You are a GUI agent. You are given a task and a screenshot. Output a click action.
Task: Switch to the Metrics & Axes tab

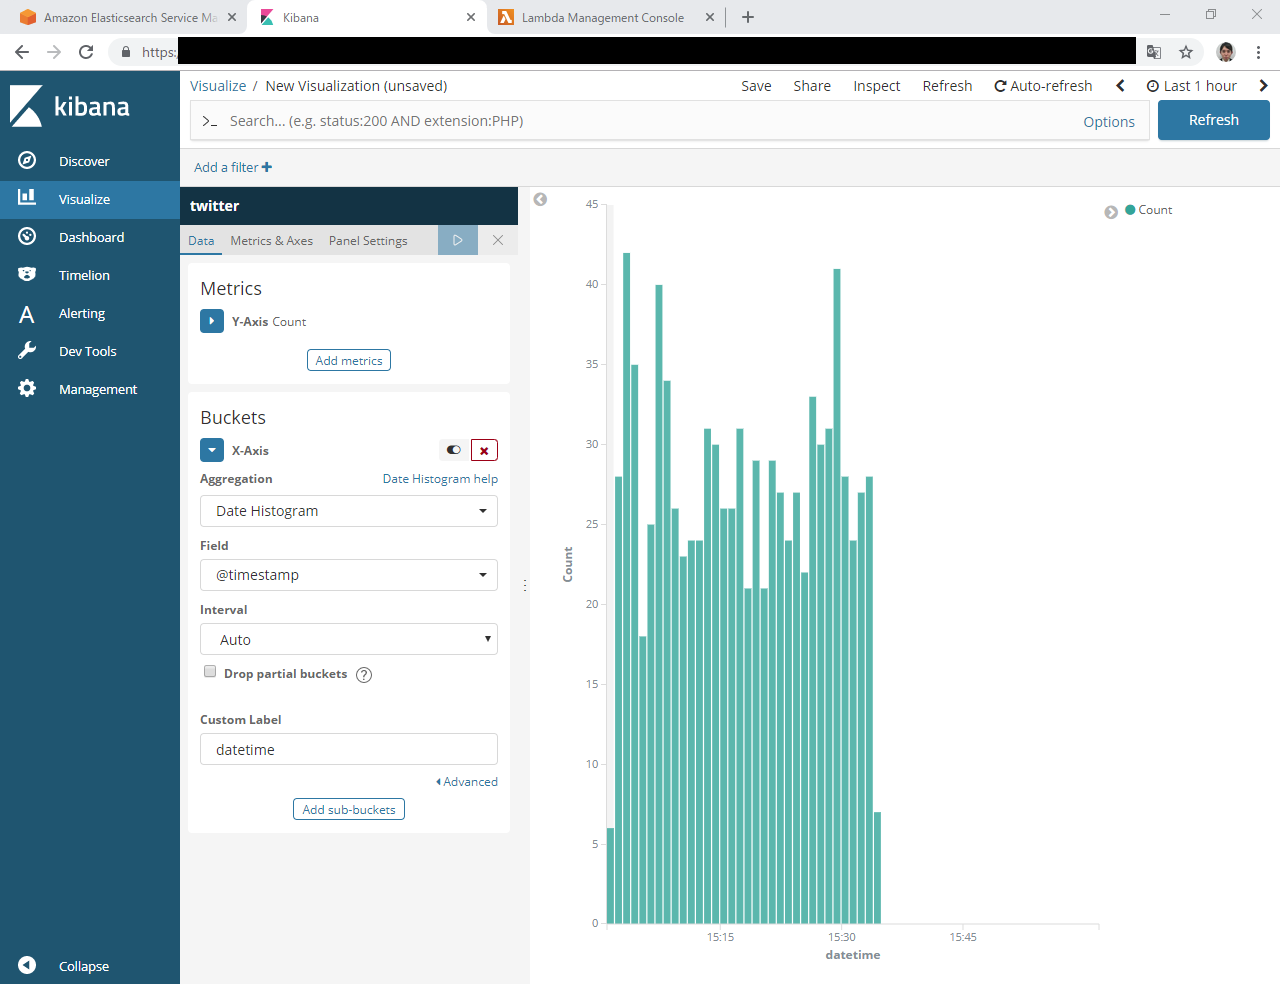click(x=271, y=241)
